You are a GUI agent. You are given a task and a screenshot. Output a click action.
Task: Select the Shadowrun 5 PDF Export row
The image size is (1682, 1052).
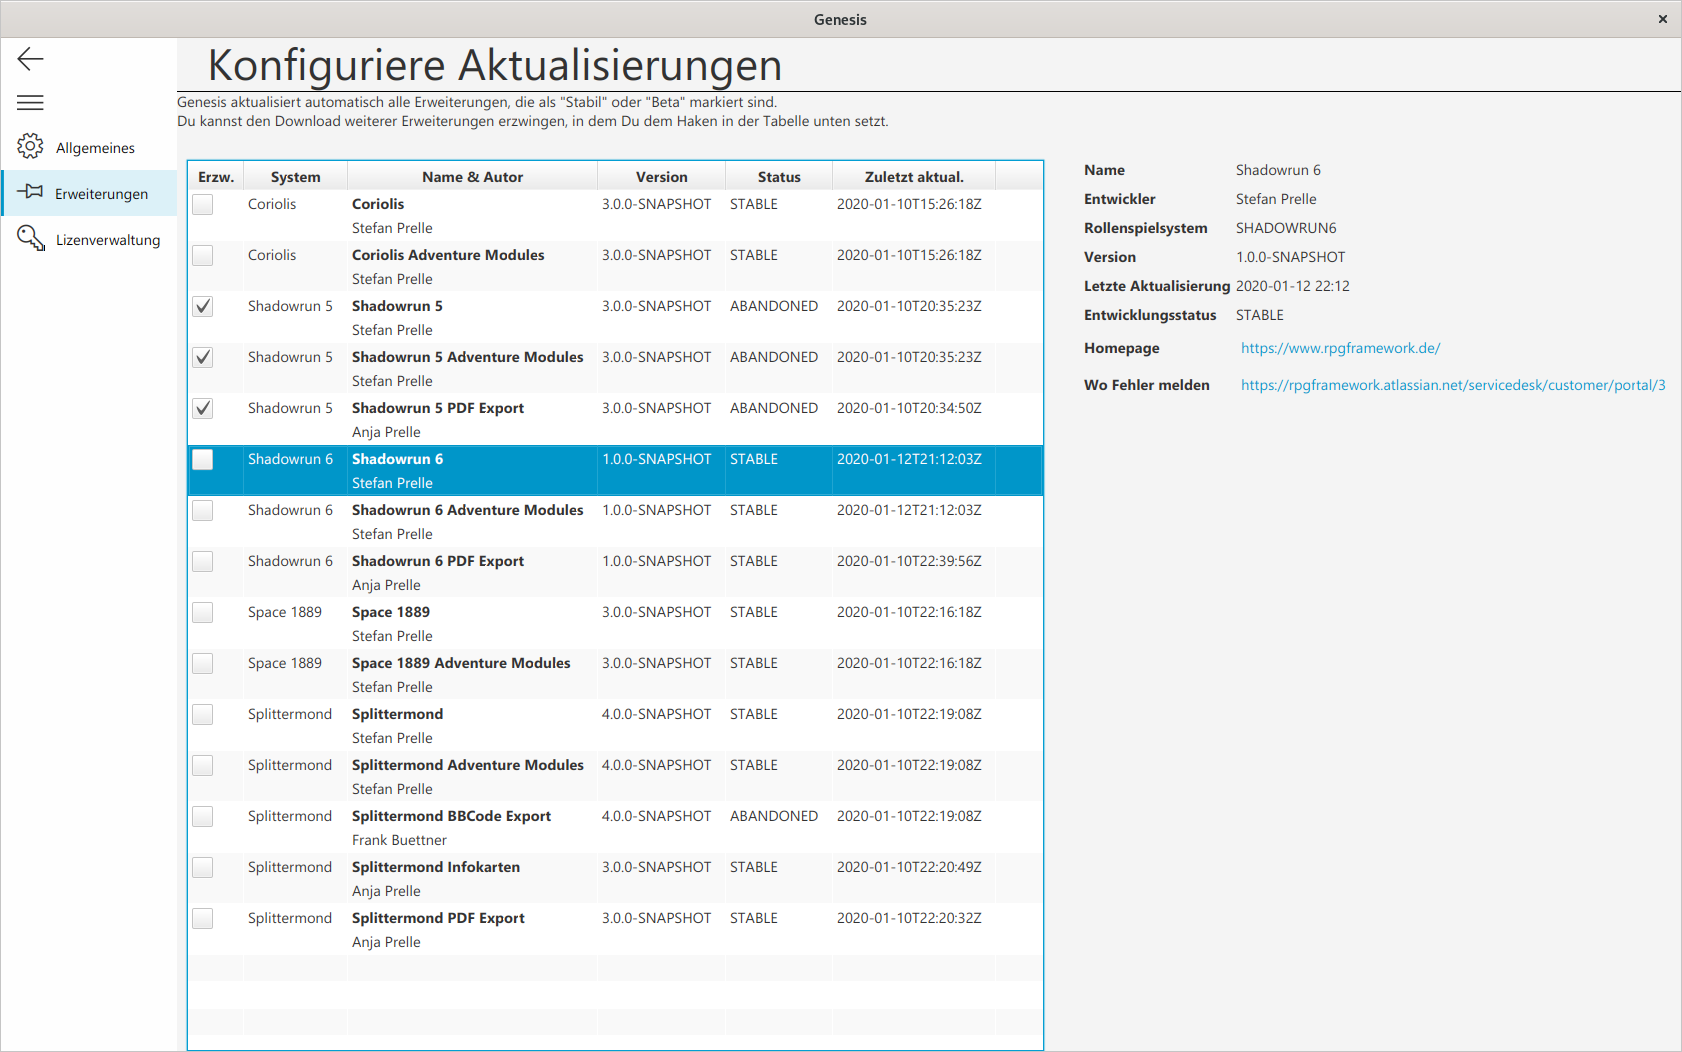coord(615,420)
